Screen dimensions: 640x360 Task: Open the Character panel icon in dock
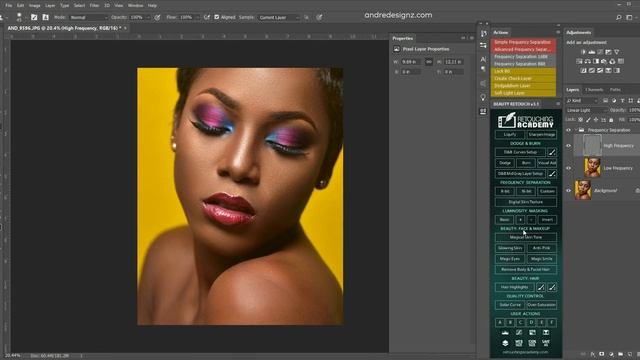pyautogui.click(x=484, y=60)
